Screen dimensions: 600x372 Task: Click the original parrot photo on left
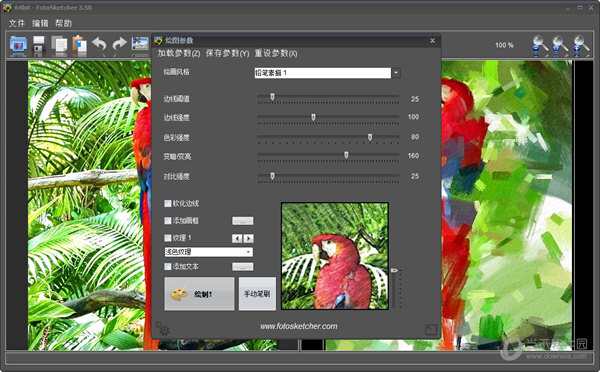point(89,205)
